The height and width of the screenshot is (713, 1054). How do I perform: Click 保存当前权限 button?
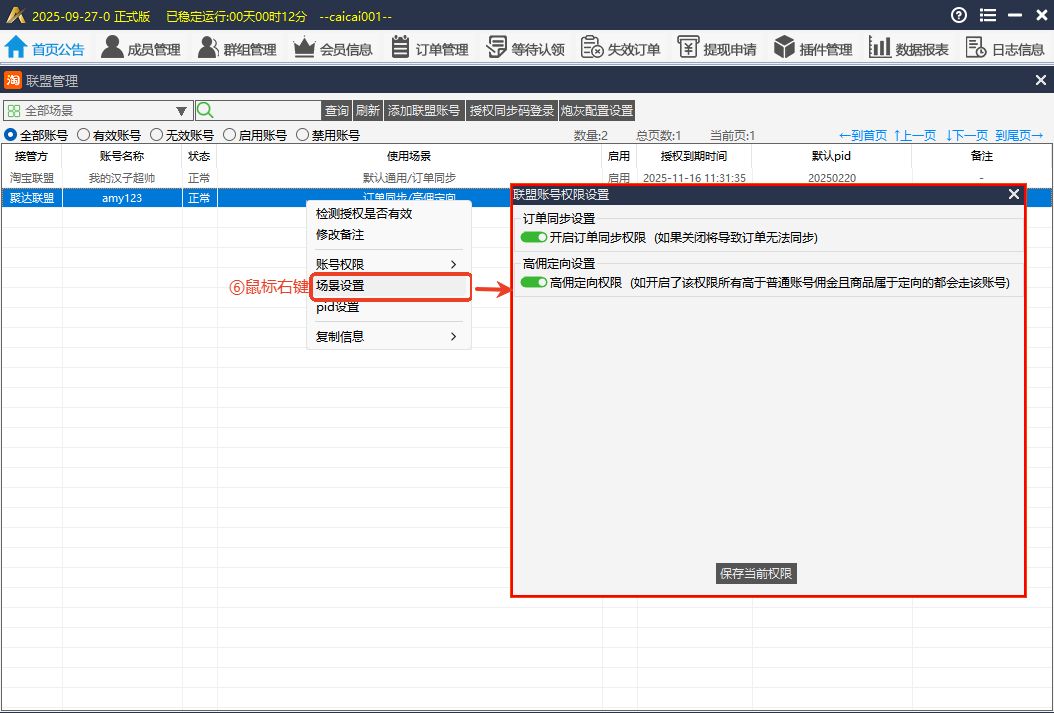(757, 573)
